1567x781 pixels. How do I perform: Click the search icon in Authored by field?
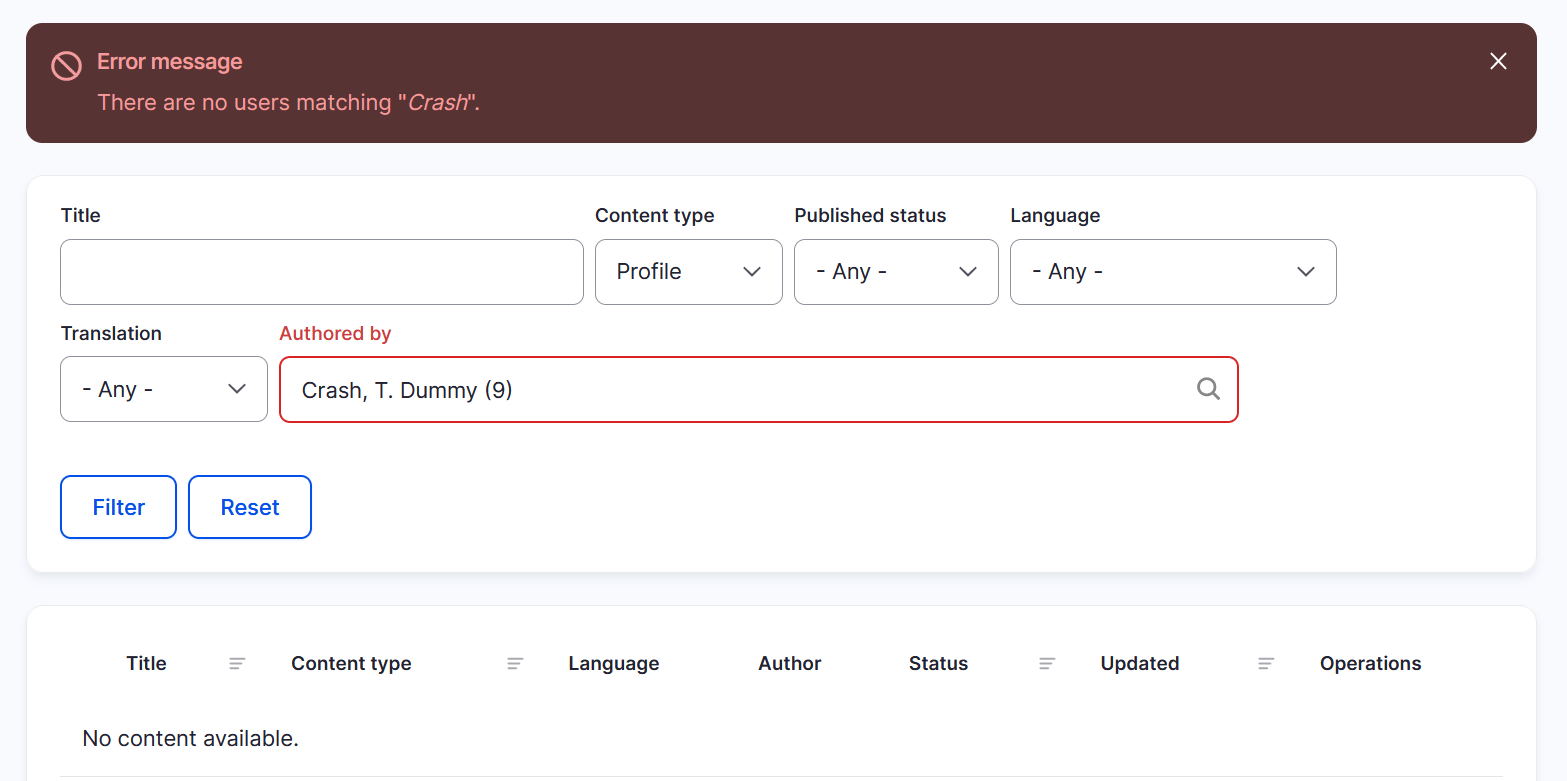1208,390
